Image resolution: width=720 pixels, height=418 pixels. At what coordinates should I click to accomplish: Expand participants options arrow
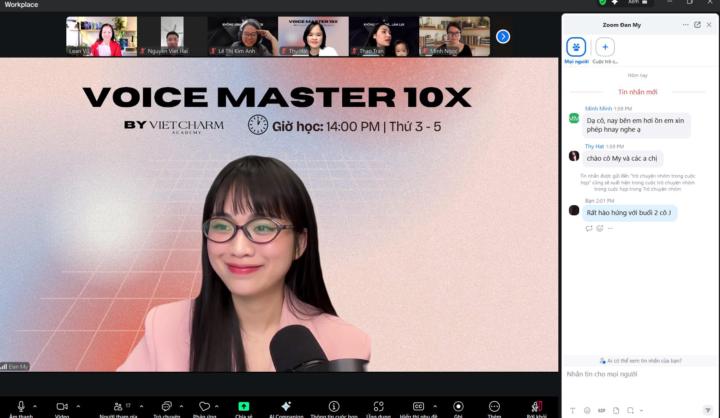pos(141,406)
